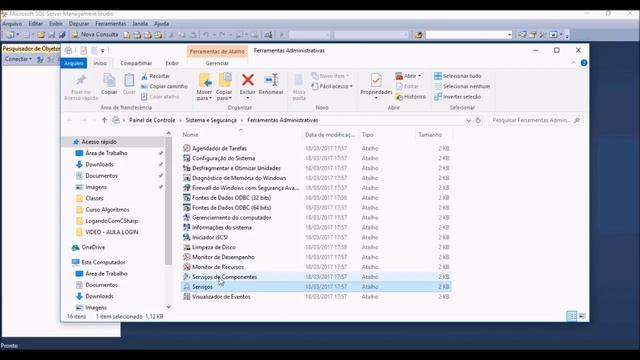Sort by the Tamanho column header
Viewport: 640px width, 360px height.
[x=430, y=134]
